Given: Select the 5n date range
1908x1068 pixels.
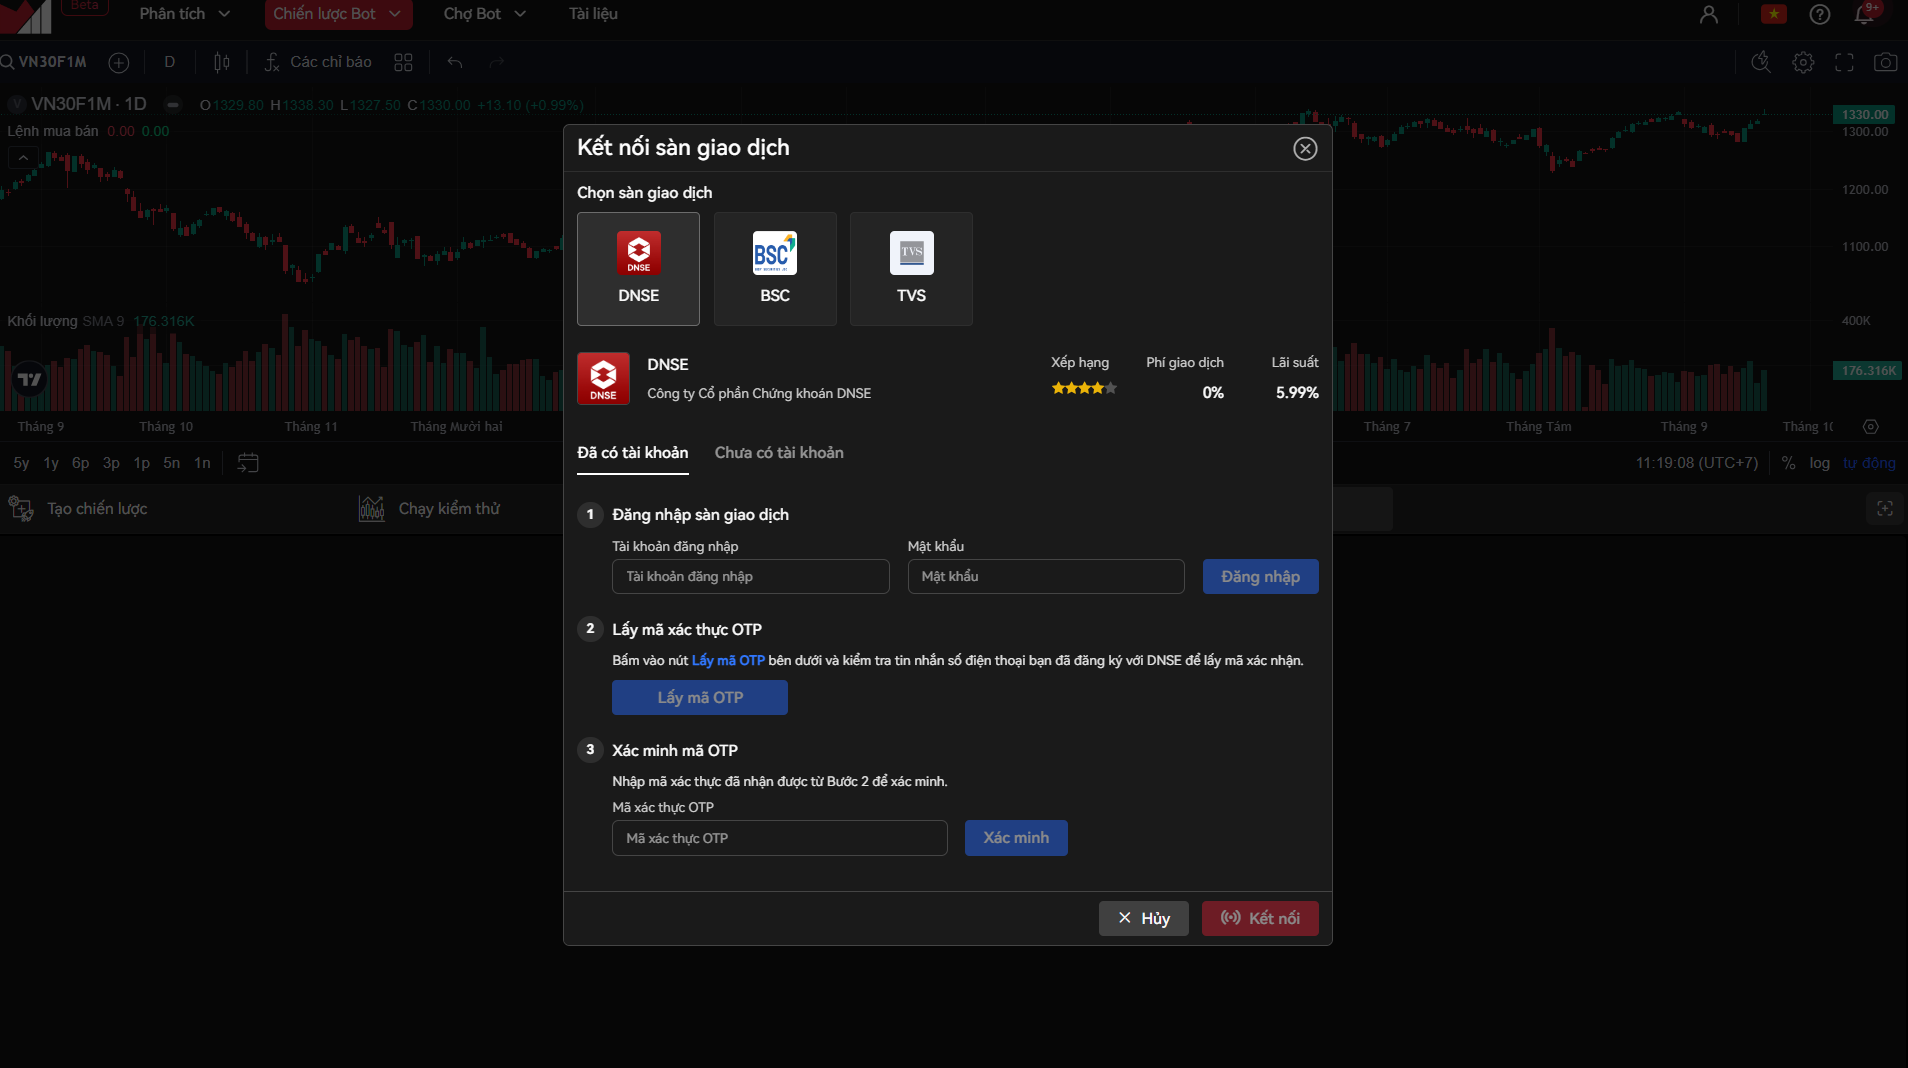Looking at the screenshot, I should (172, 463).
